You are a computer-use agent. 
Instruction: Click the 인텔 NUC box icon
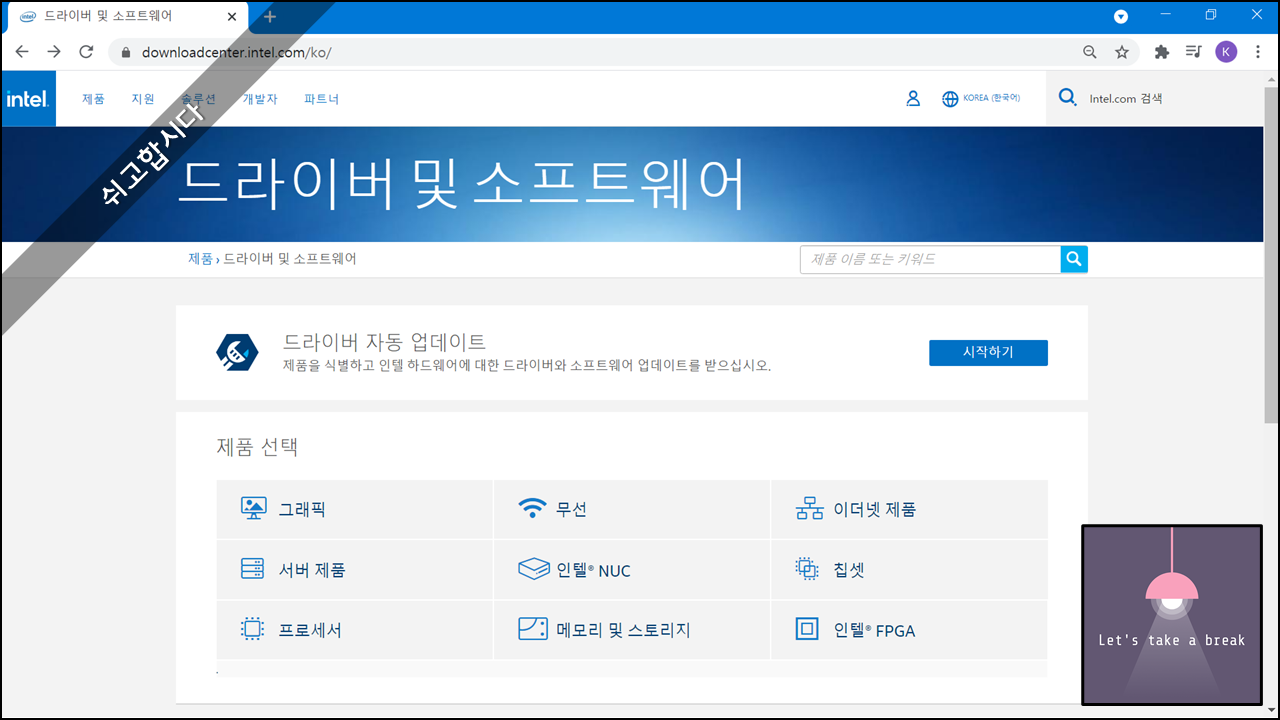[x=534, y=569]
